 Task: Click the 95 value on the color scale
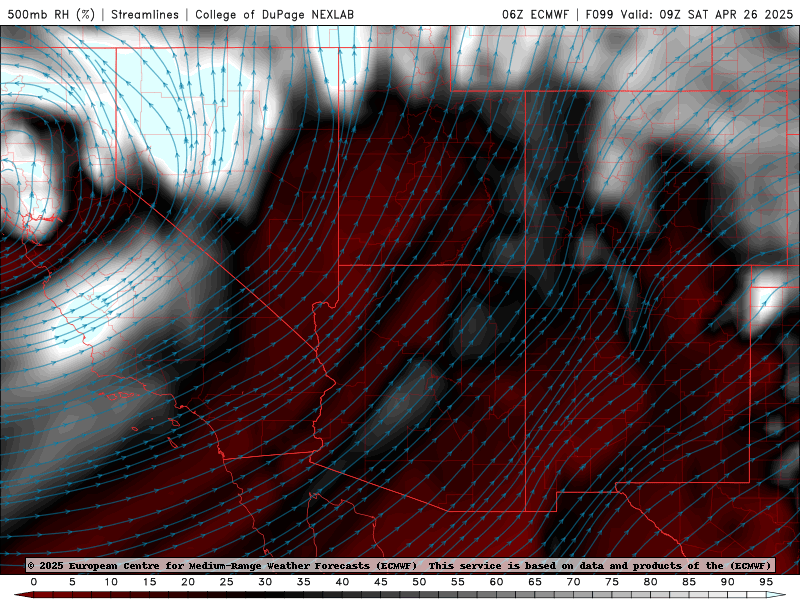click(x=766, y=582)
